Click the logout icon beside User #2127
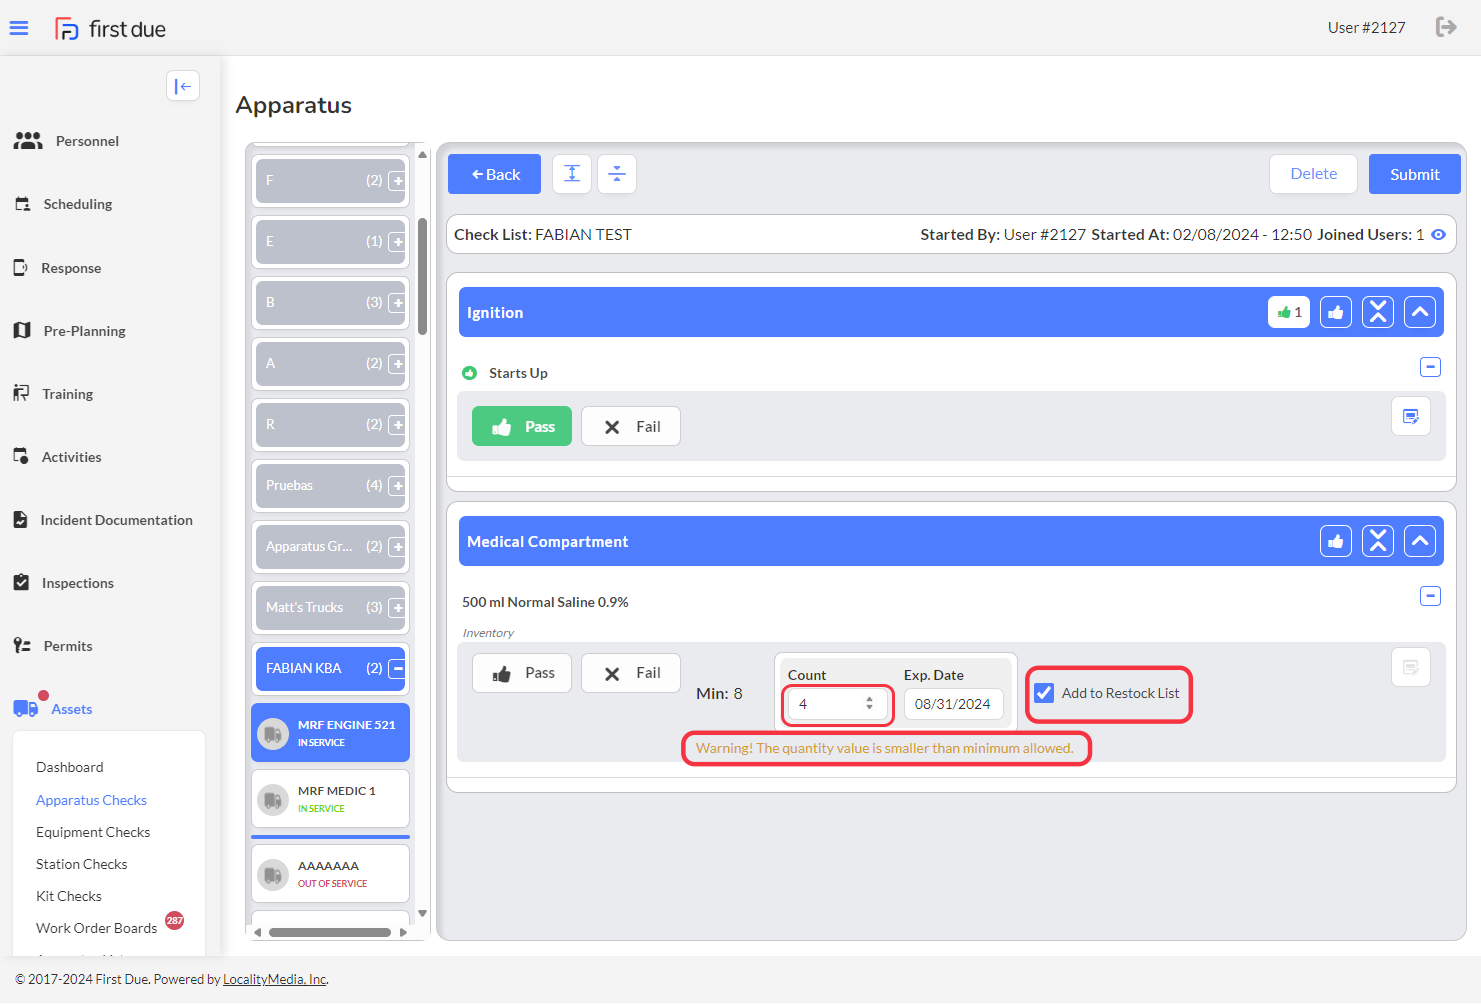Screen dimensions: 1481x1004 (1446, 27)
